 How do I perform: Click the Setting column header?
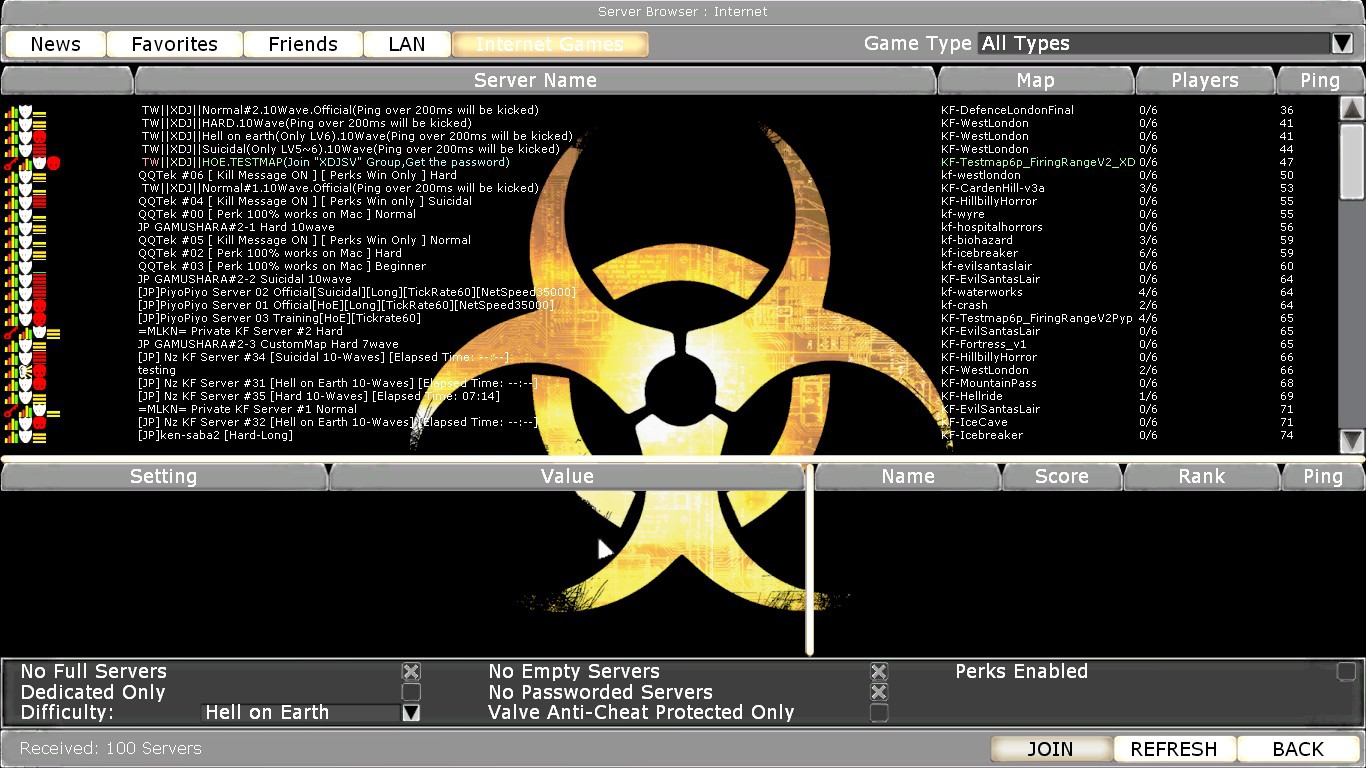click(164, 477)
